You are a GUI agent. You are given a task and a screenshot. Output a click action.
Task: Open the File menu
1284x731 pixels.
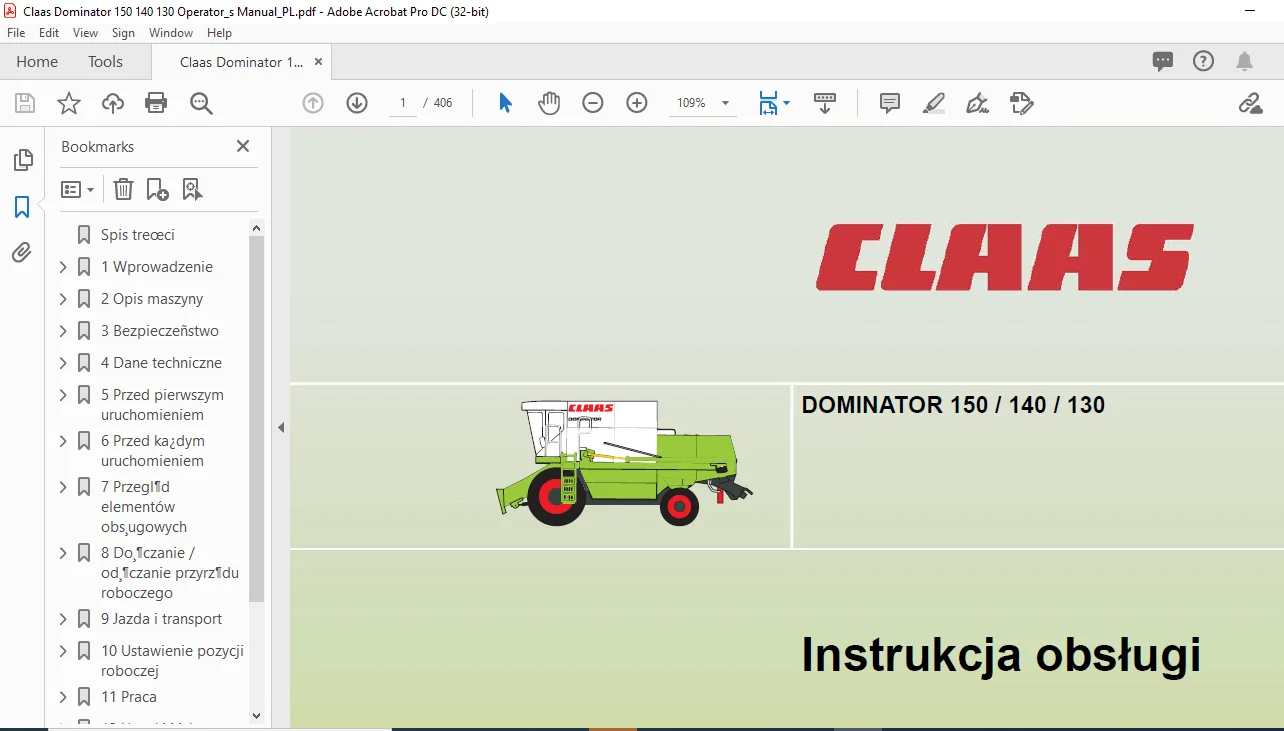(16, 33)
